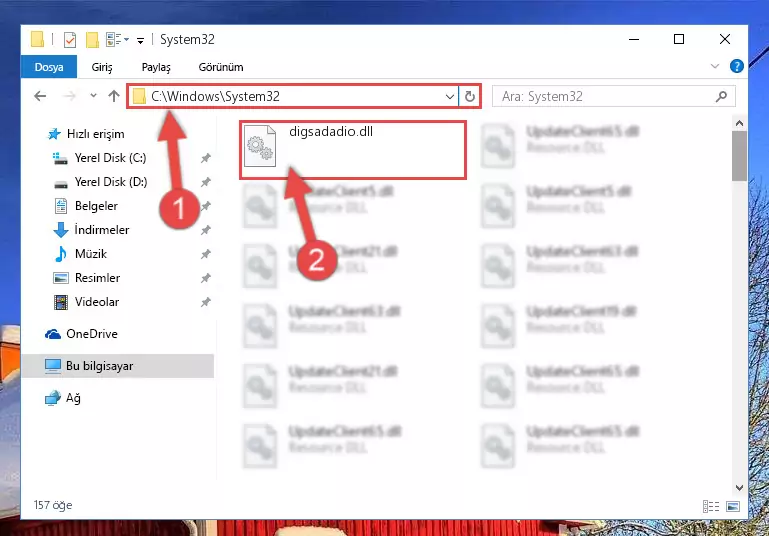Click the search magnifier icon
The image size is (769, 536).
[721, 97]
